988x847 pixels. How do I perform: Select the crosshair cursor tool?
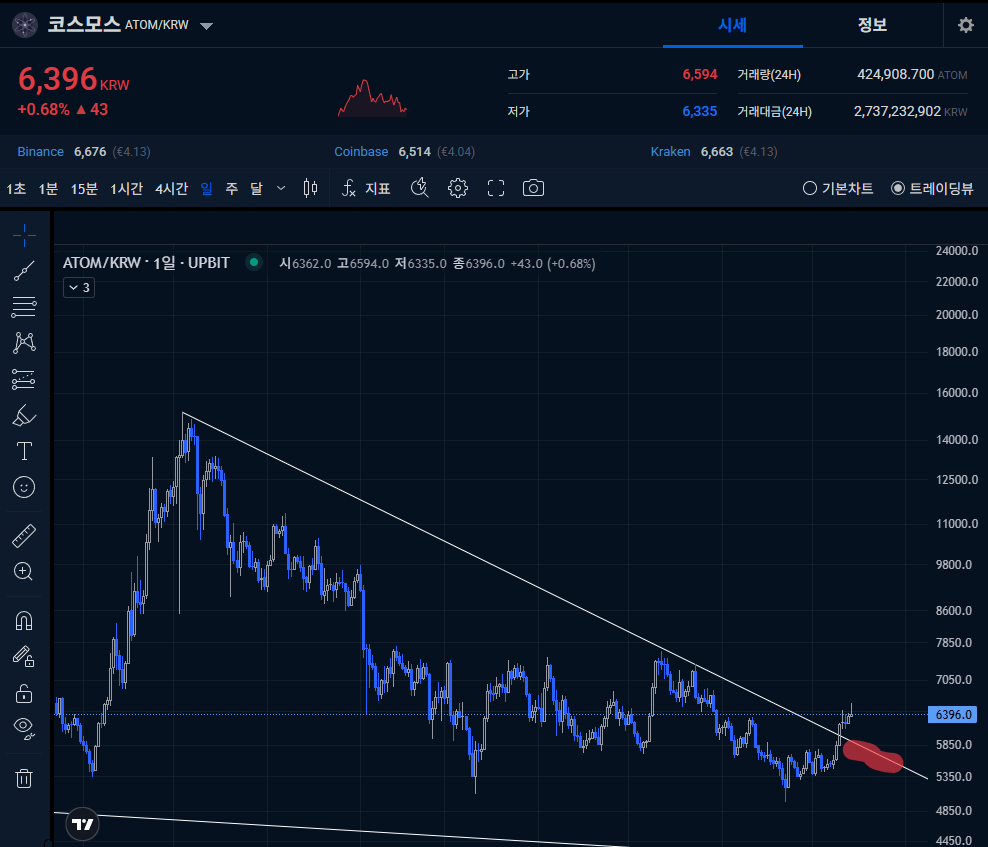[x=24, y=236]
